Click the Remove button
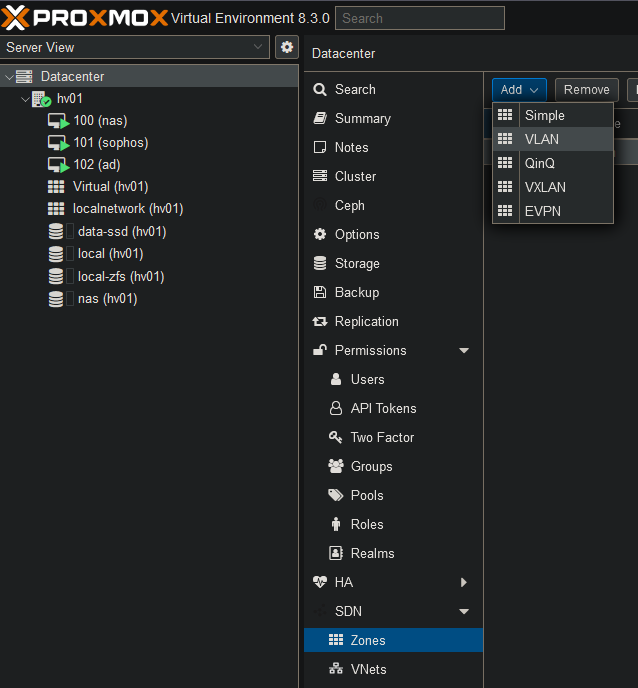Viewport: 638px width, 688px height. coord(586,90)
